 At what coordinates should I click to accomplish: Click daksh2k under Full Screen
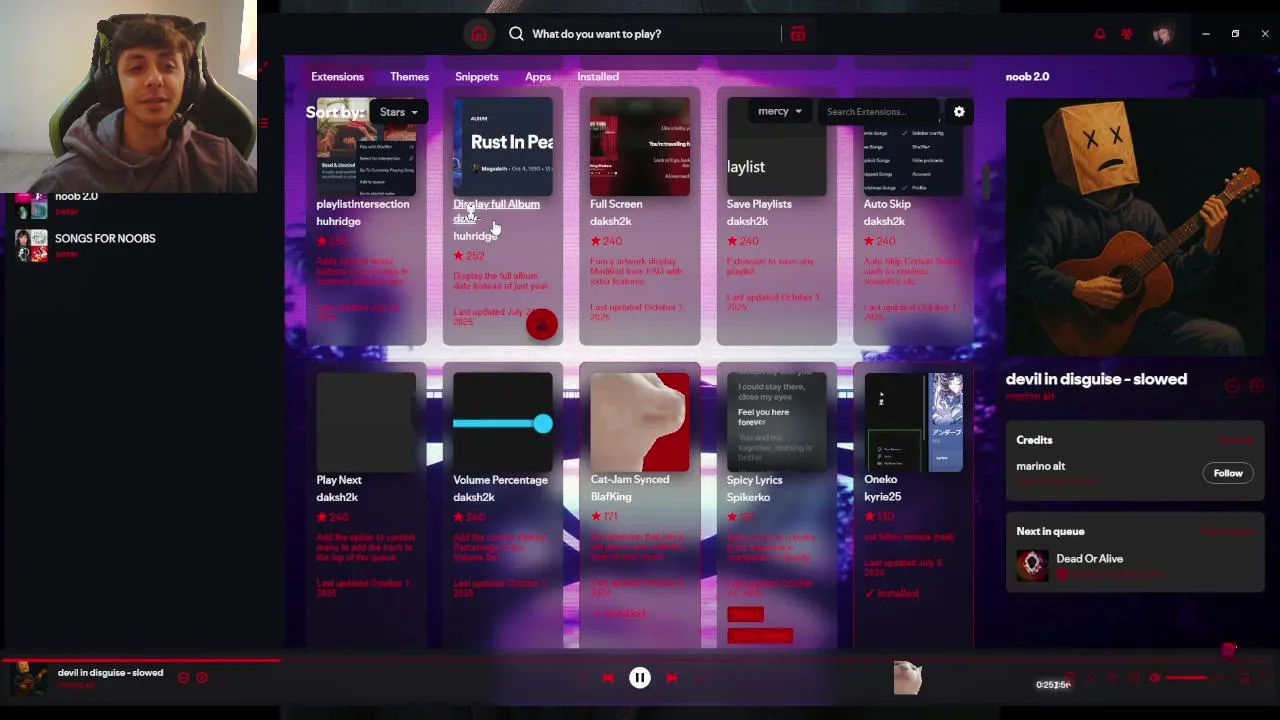610,221
